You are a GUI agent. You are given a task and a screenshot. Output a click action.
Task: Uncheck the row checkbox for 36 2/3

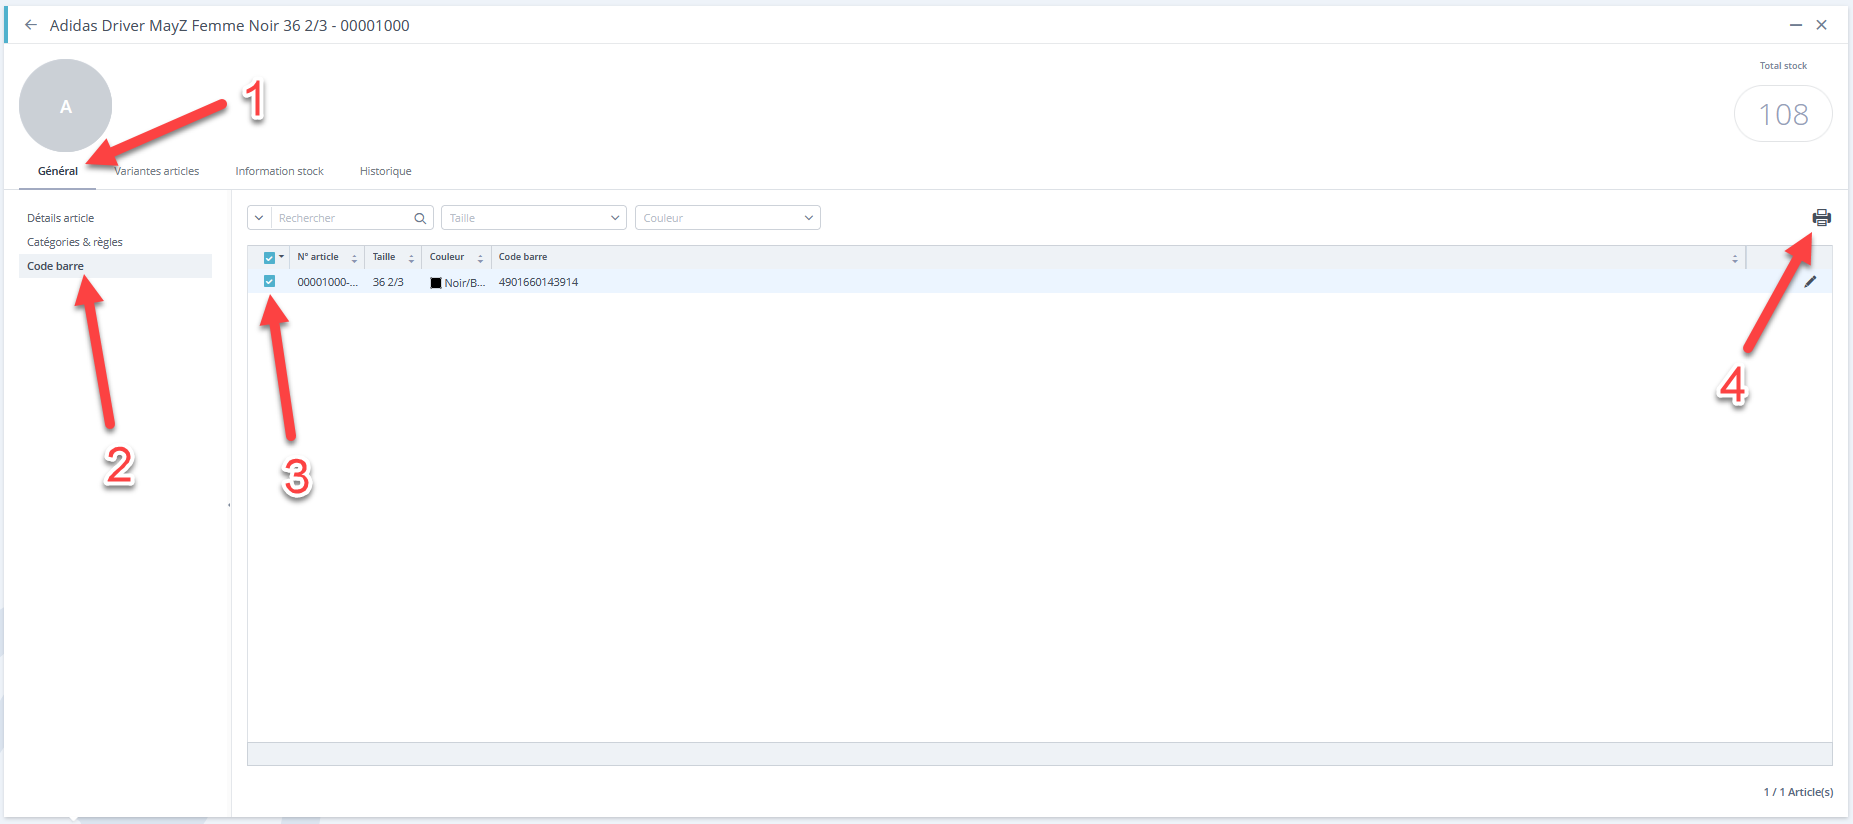269,282
